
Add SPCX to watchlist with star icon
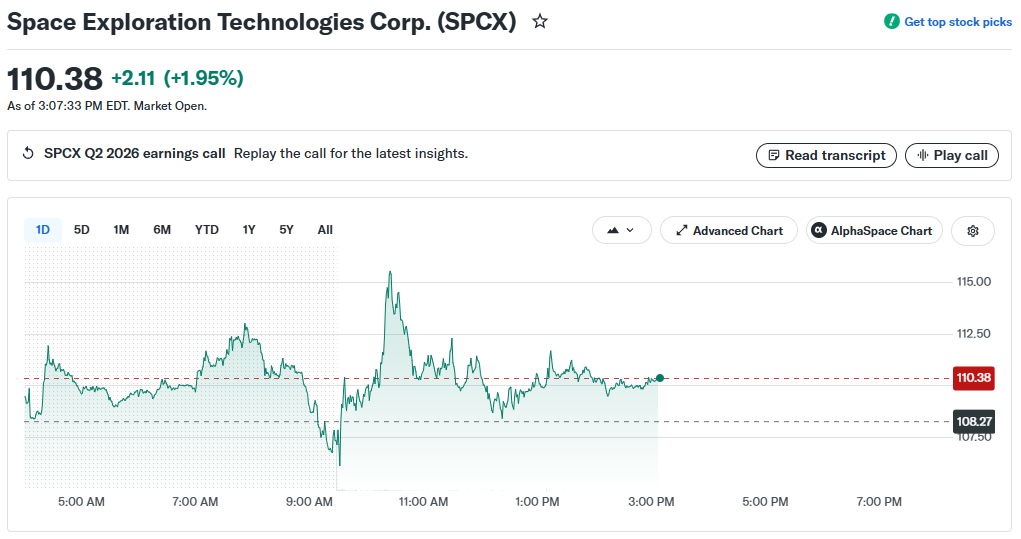point(540,21)
